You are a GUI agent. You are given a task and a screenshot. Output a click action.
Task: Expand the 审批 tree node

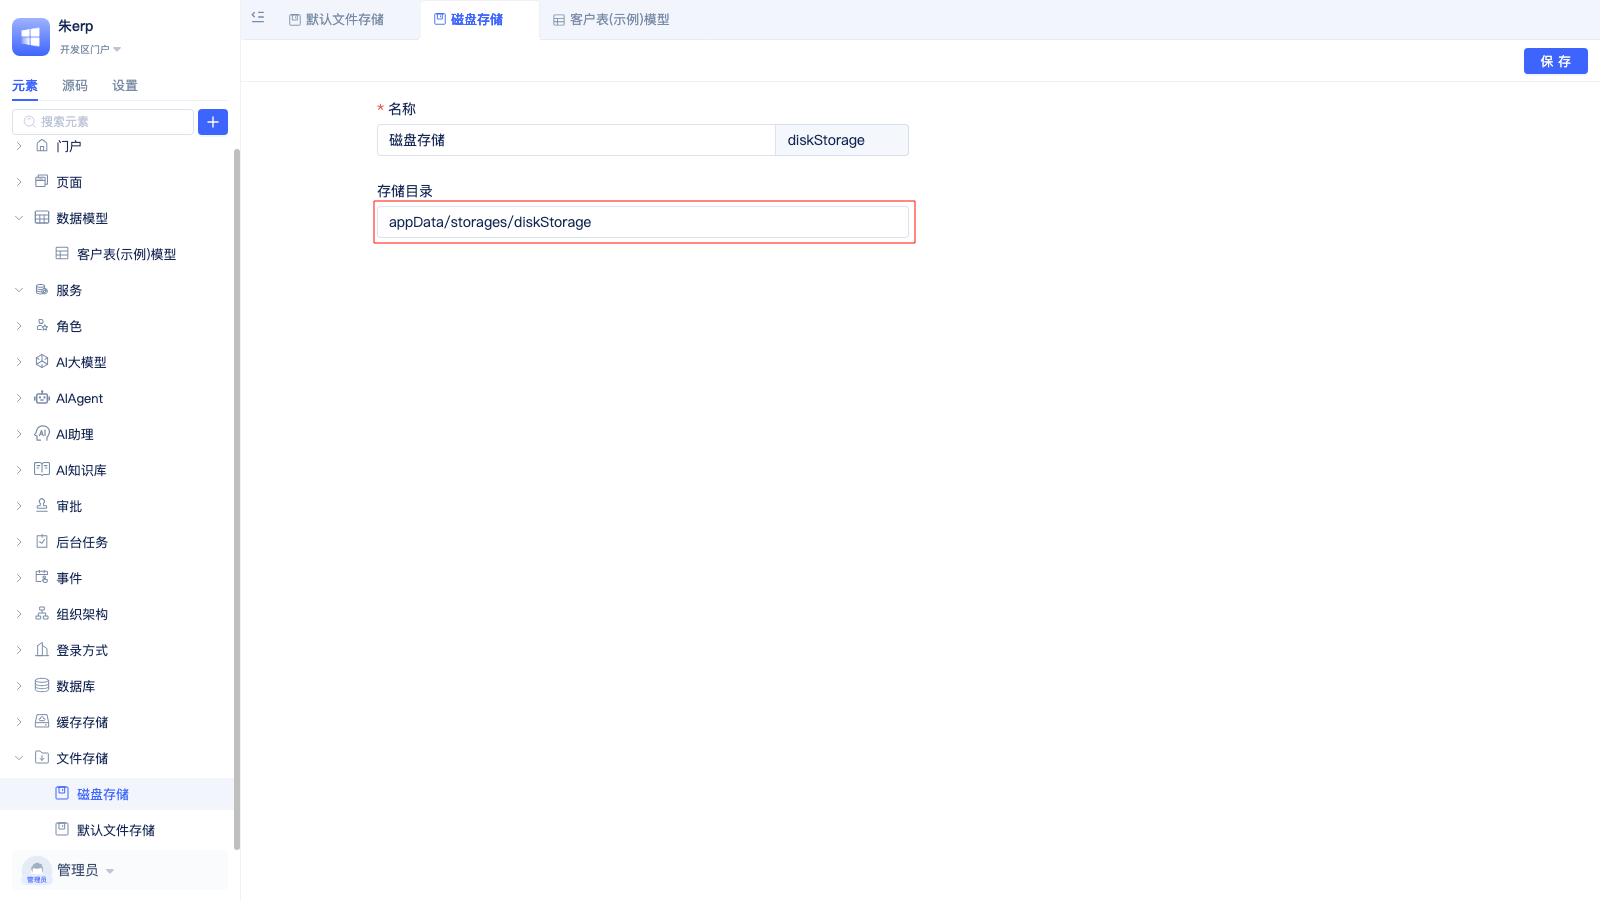(19, 506)
